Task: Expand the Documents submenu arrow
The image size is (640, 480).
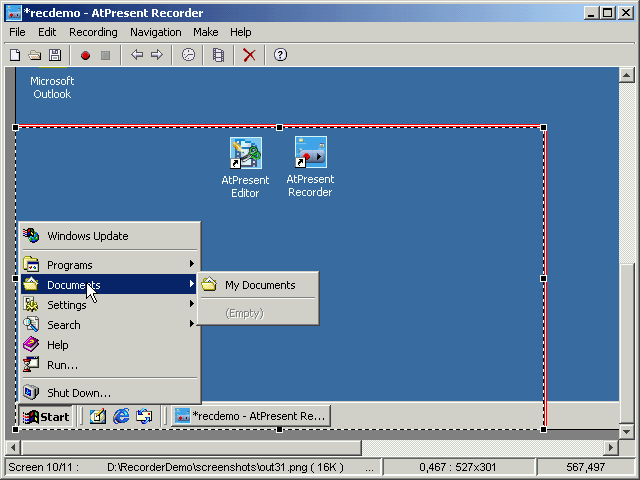Action: point(191,284)
